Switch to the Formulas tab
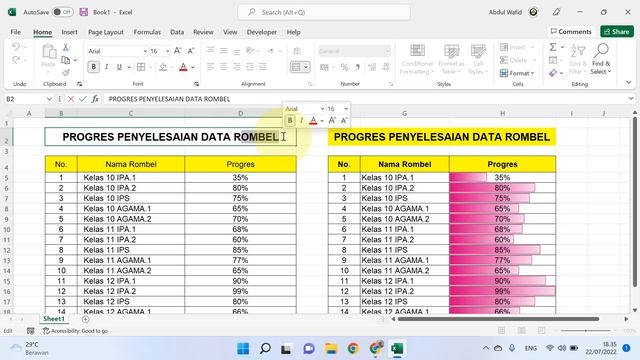 [147, 32]
